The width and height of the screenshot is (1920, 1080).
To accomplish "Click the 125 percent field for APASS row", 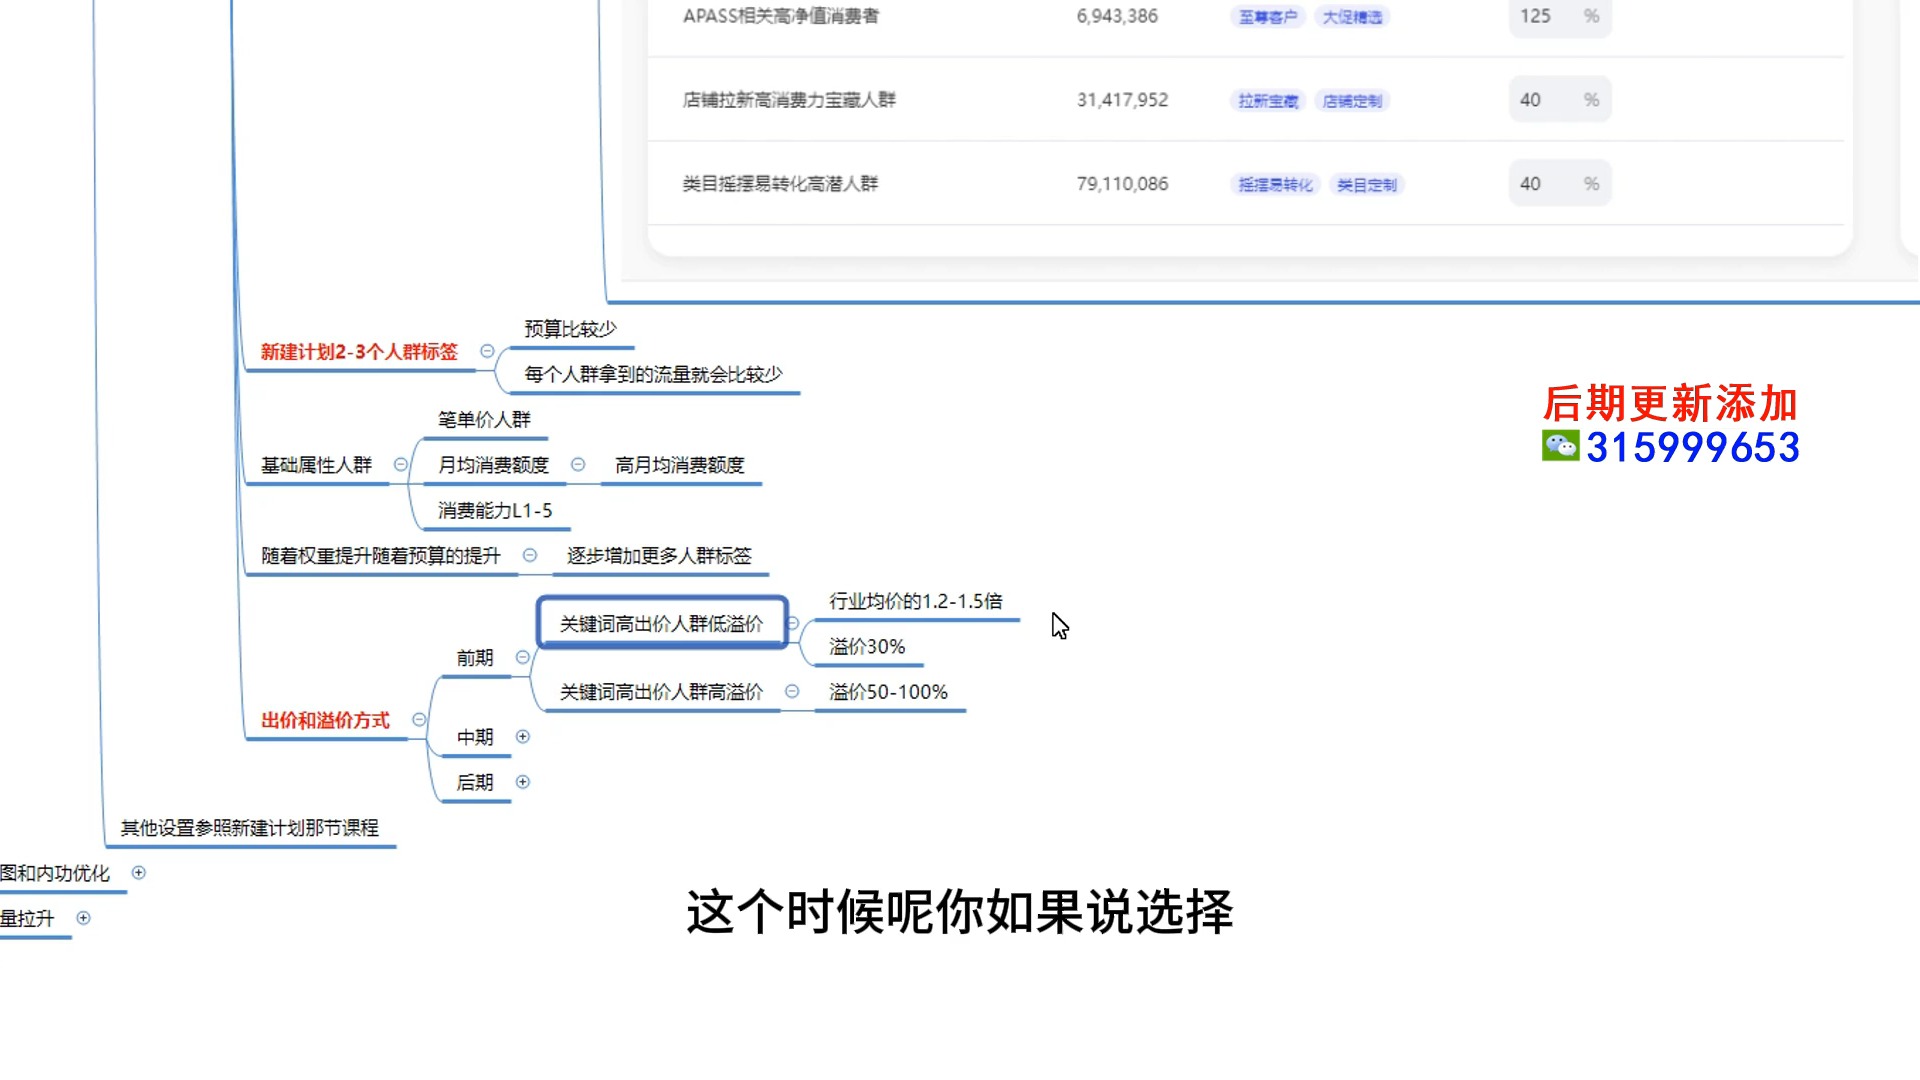I will click(x=1560, y=16).
